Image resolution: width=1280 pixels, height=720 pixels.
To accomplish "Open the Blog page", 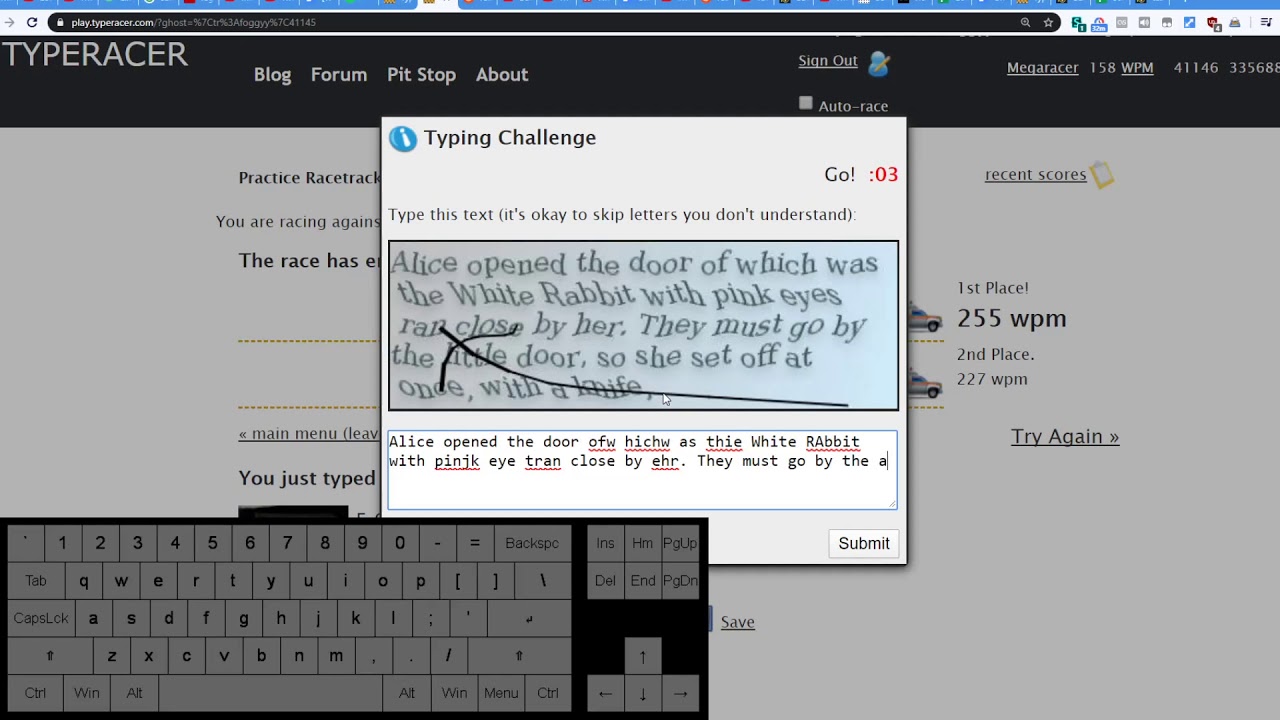I will click(272, 74).
